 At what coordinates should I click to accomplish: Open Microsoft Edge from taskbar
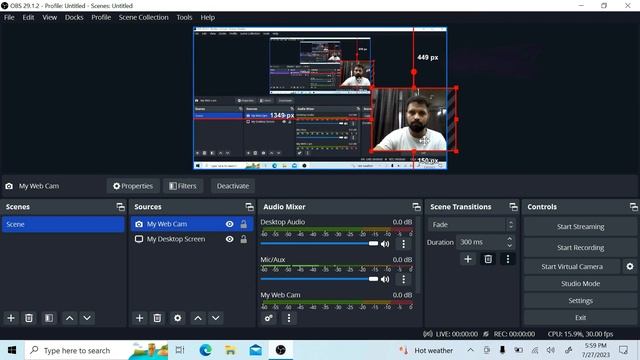point(205,350)
